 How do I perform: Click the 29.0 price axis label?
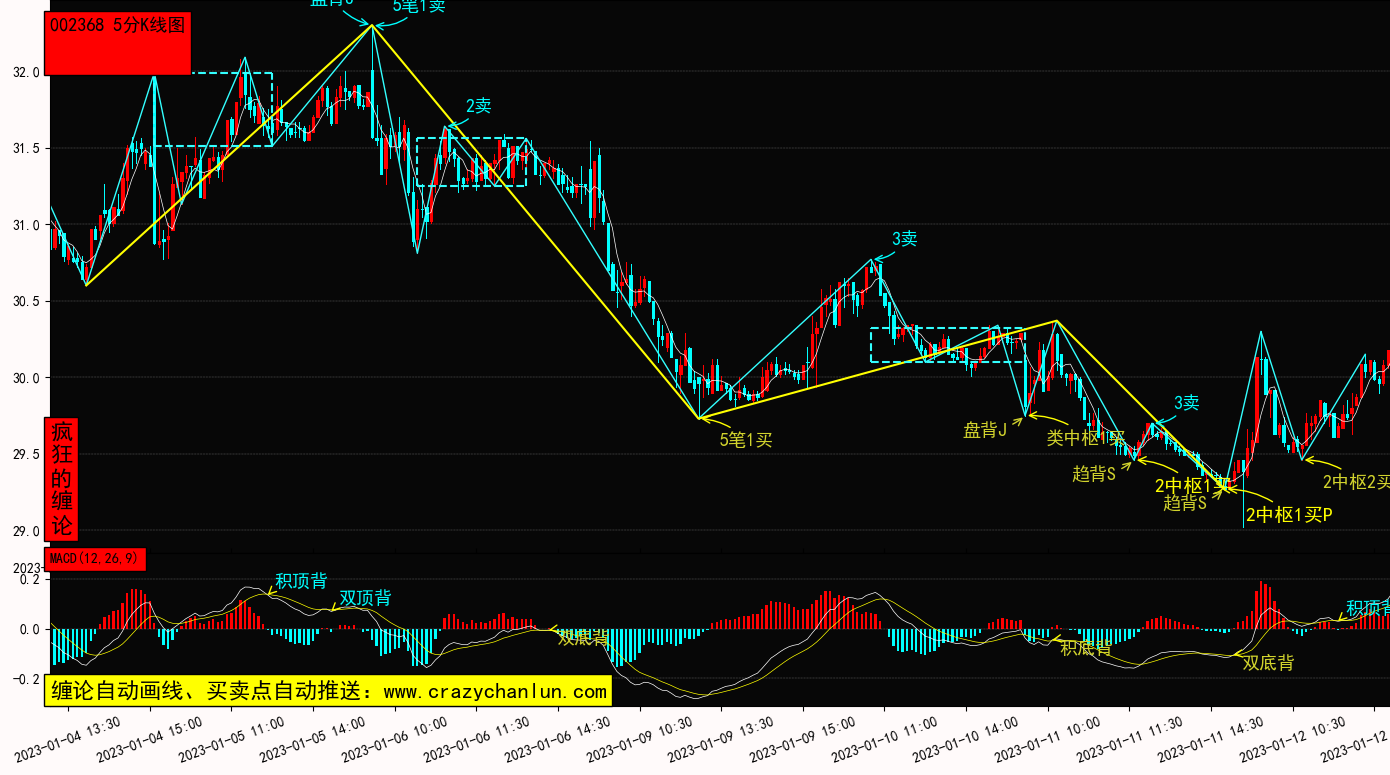(26, 531)
